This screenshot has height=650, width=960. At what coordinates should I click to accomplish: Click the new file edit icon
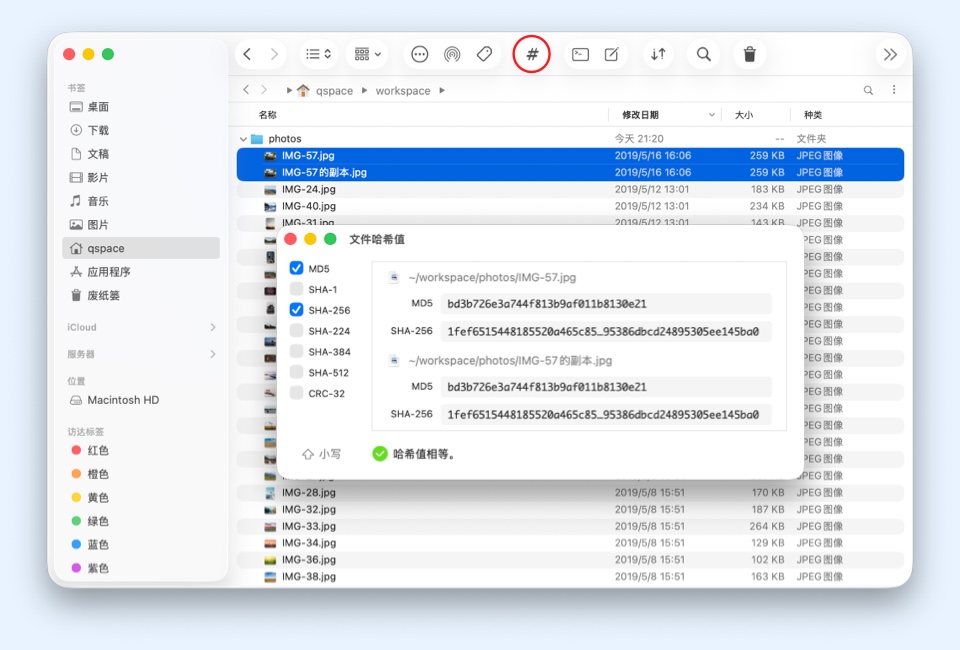tap(612, 55)
